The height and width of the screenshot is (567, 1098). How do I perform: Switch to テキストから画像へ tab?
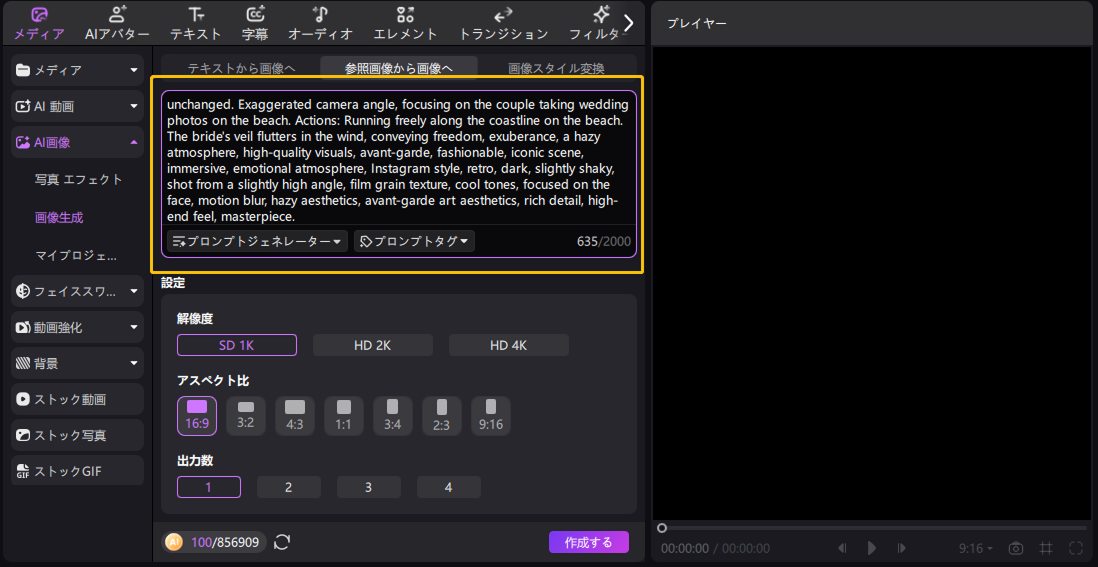(x=241, y=68)
